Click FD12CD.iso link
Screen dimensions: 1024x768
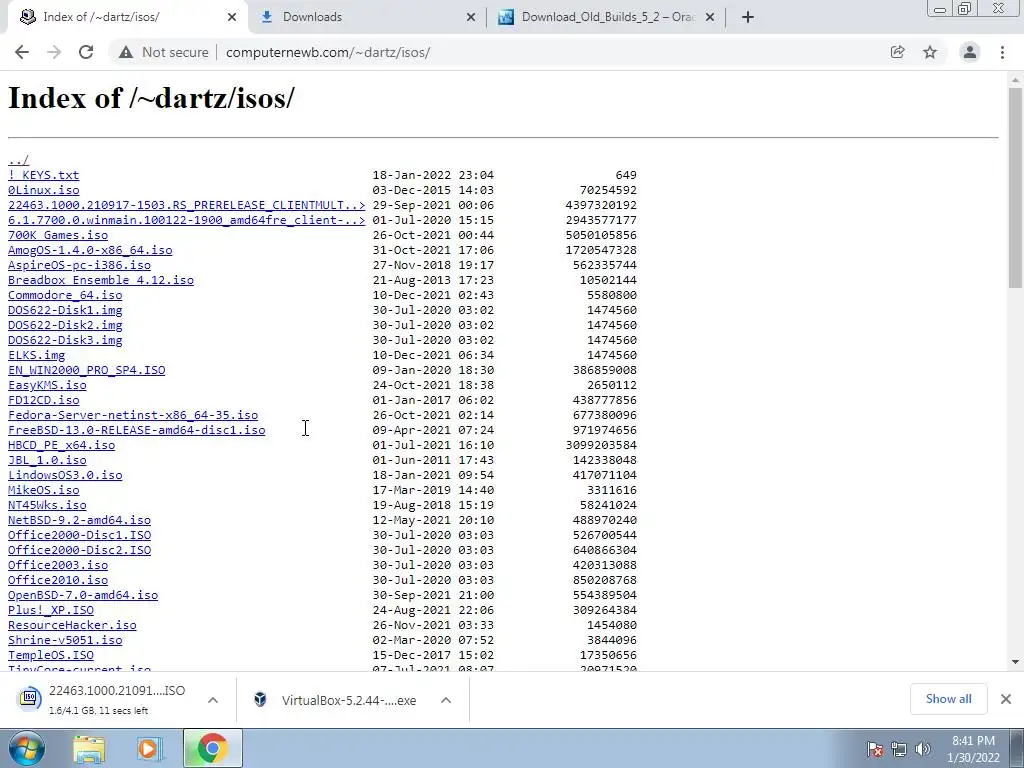coord(44,400)
